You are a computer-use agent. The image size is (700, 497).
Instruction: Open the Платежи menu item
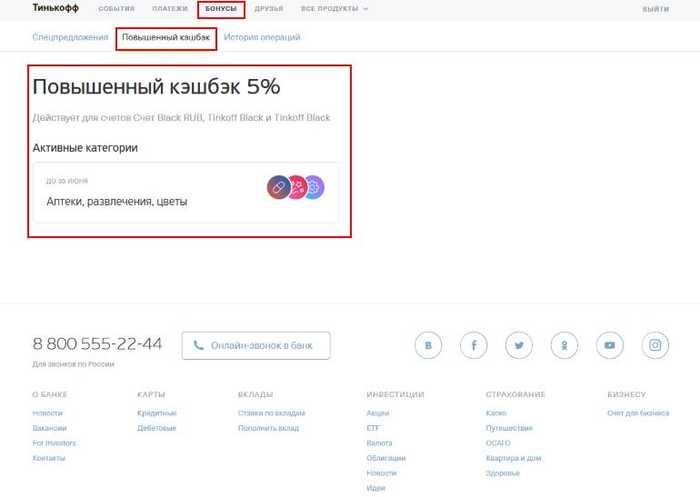[170, 8]
